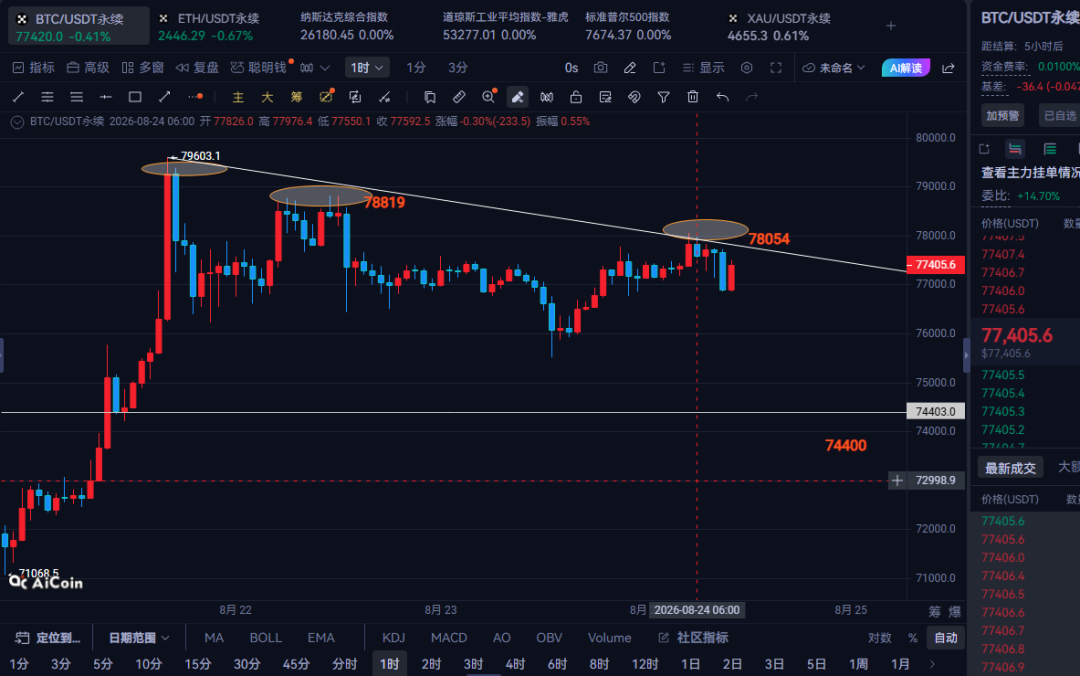The width and height of the screenshot is (1080, 676).
Task: Enable 对数 logarithmic price scale
Action: [880, 637]
